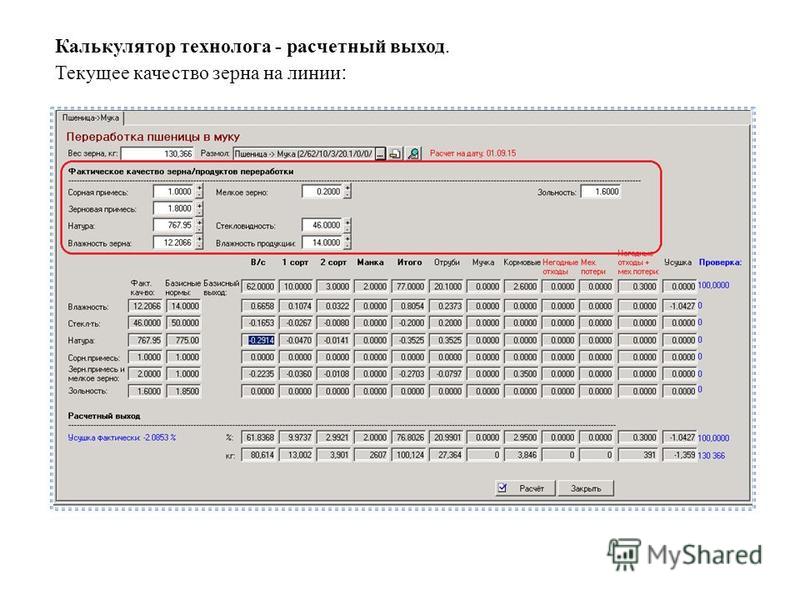Edit the Мелкое зерно value field
Viewport: 800px width, 600px height.
click(322, 192)
